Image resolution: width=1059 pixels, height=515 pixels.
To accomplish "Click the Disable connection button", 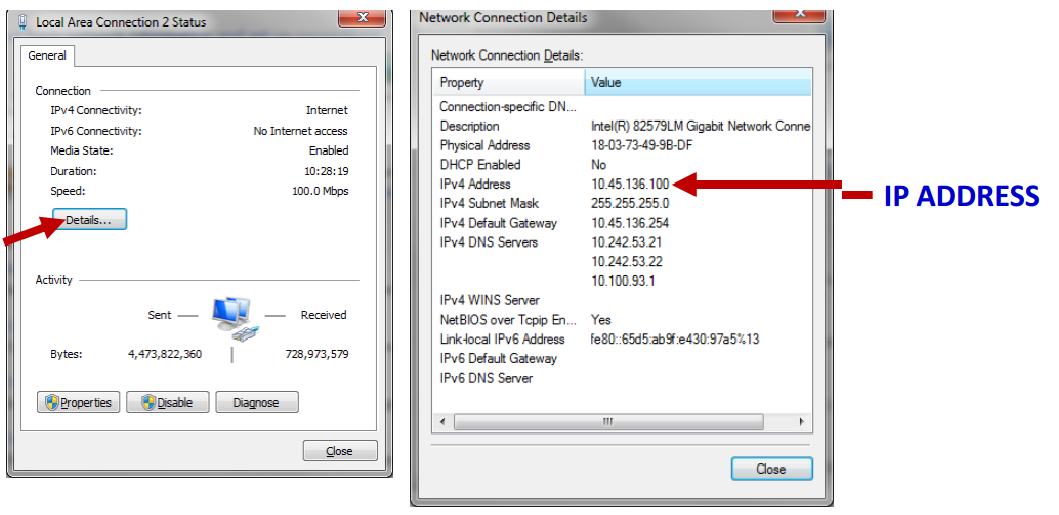I will click(167, 402).
